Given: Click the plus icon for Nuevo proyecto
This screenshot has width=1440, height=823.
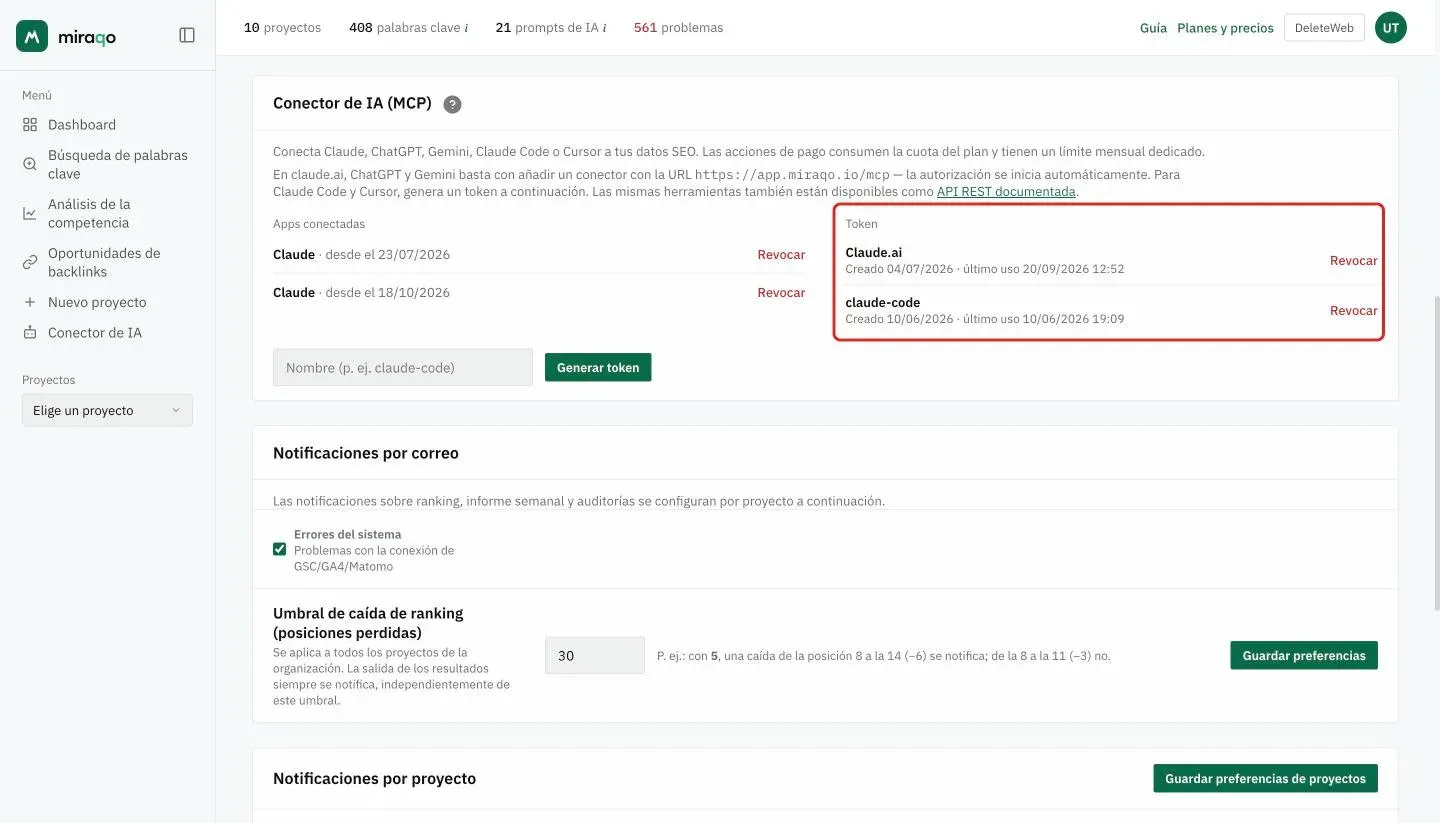Looking at the screenshot, I should tap(30, 302).
